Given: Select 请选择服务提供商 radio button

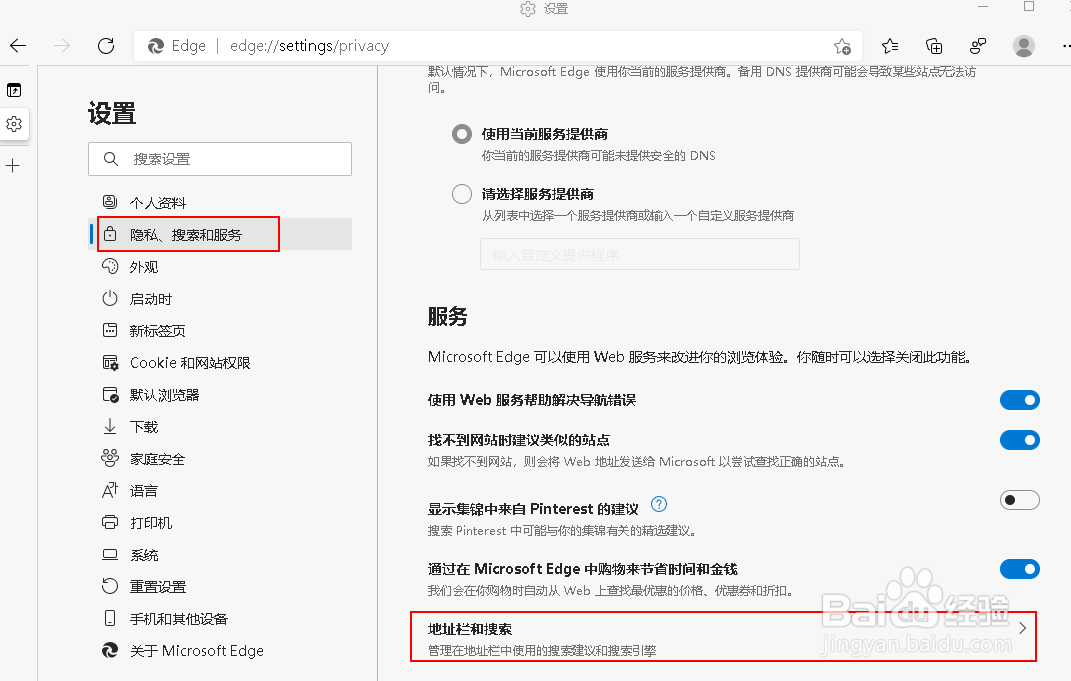Looking at the screenshot, I should 462,194.
